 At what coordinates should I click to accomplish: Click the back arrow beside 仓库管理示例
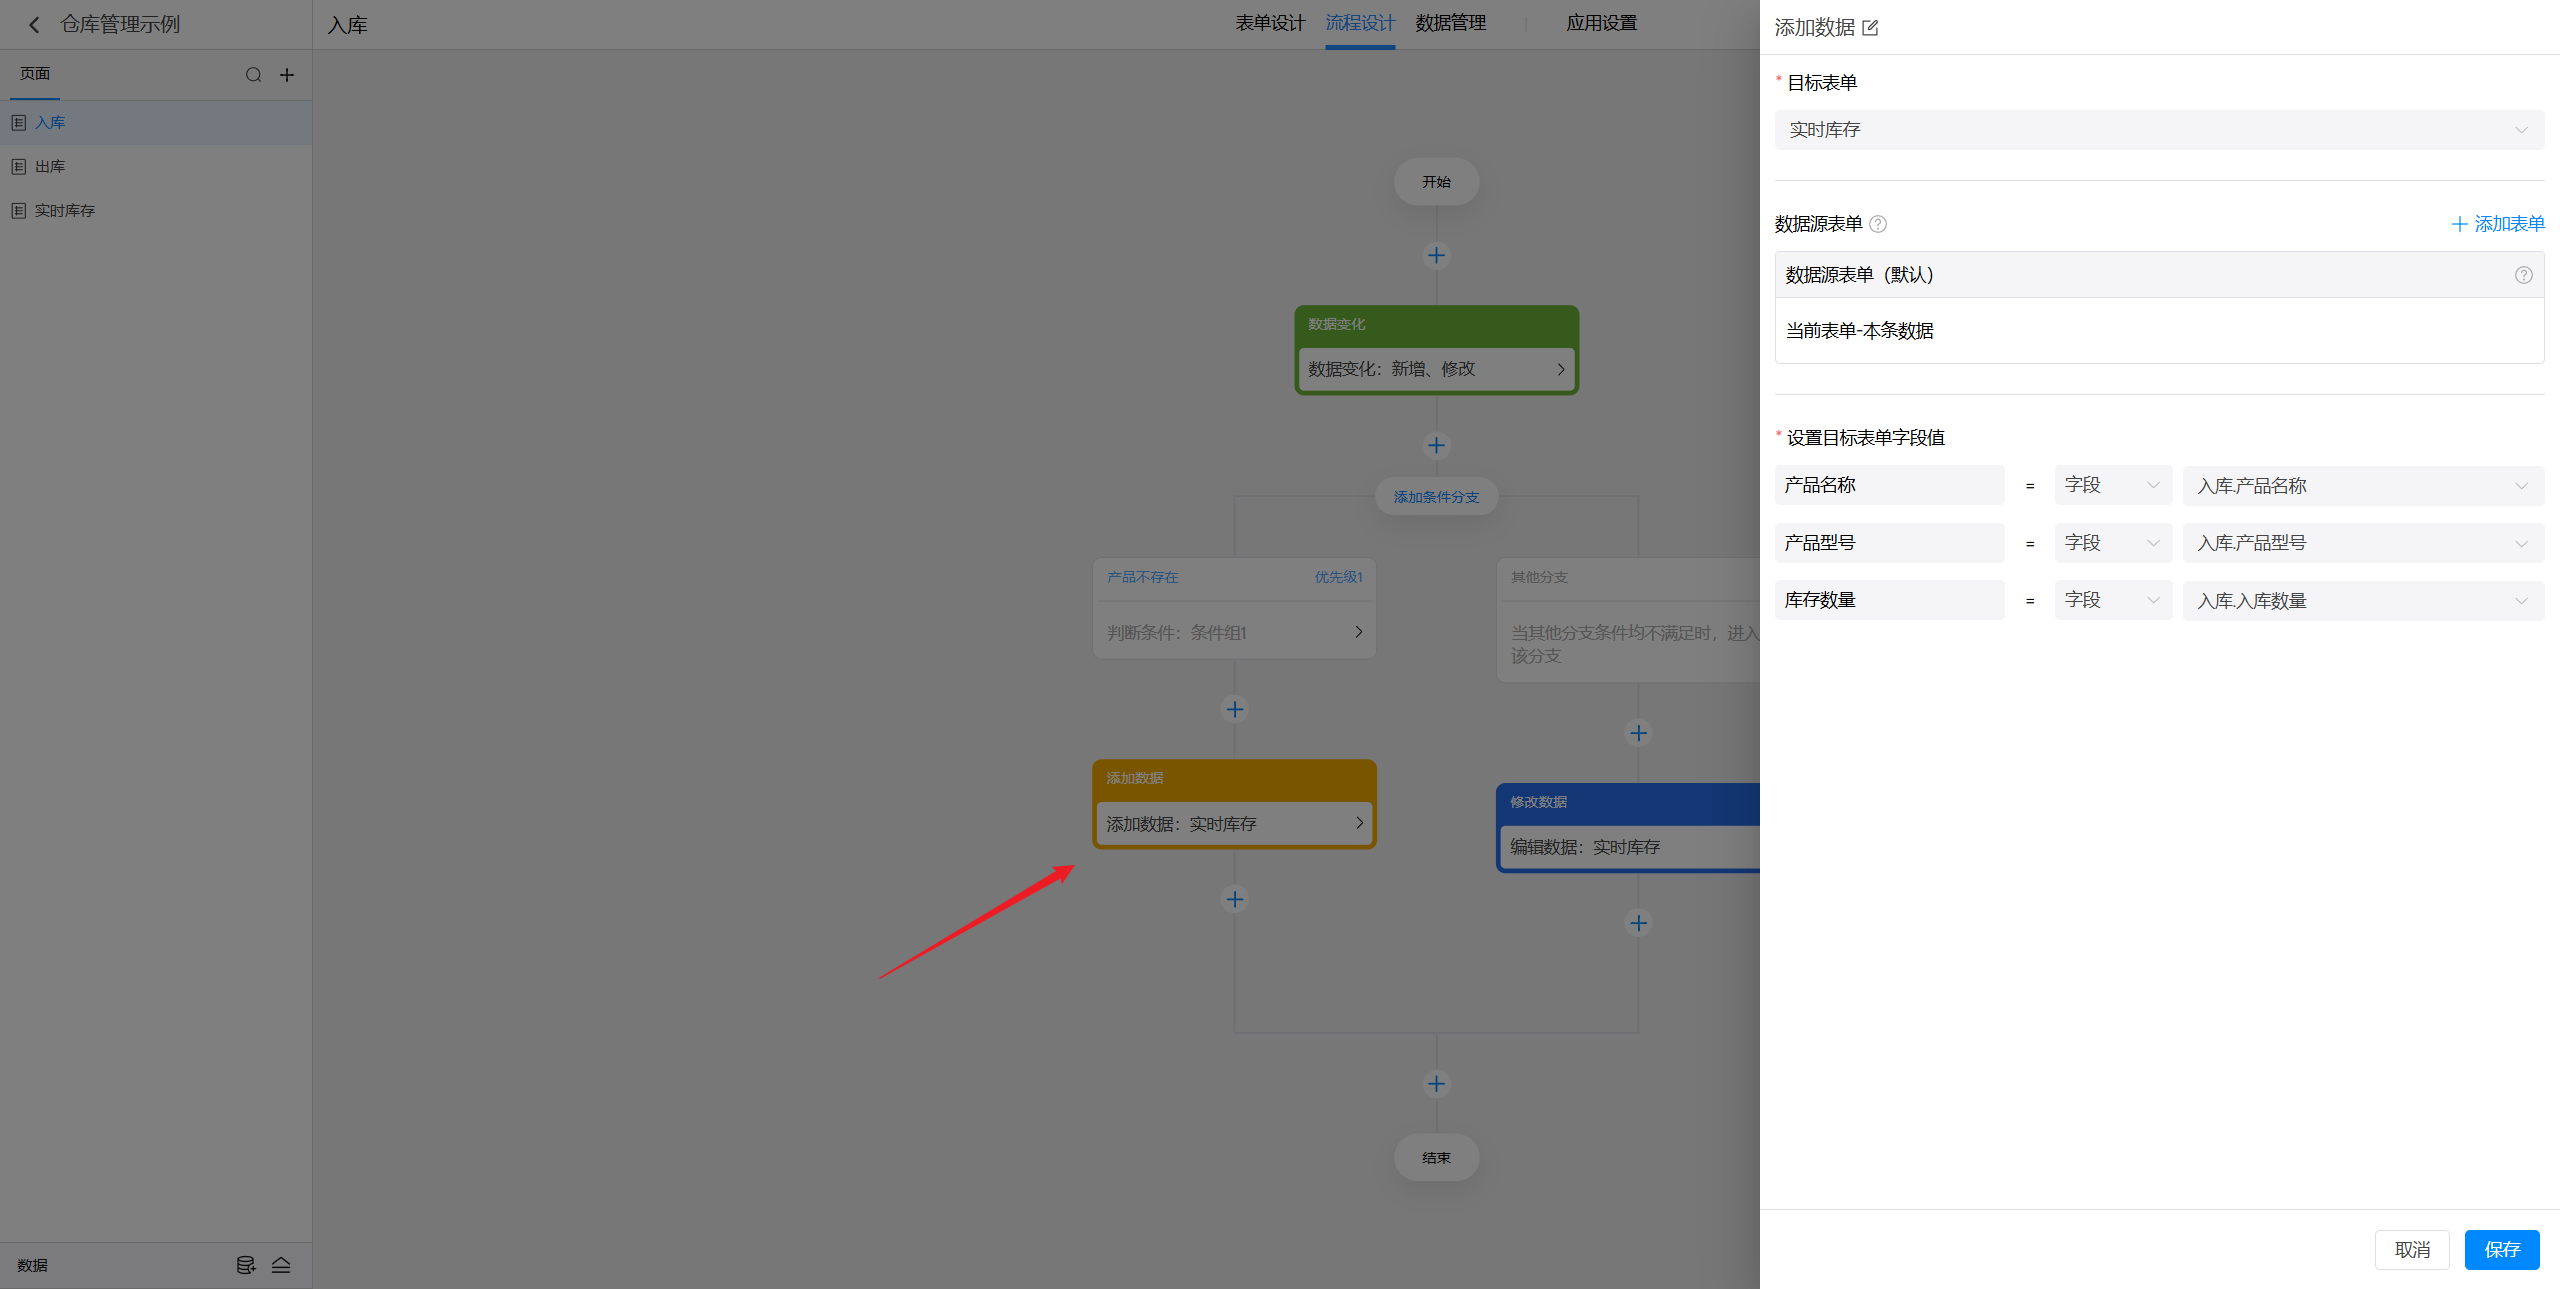pos(34,25)
